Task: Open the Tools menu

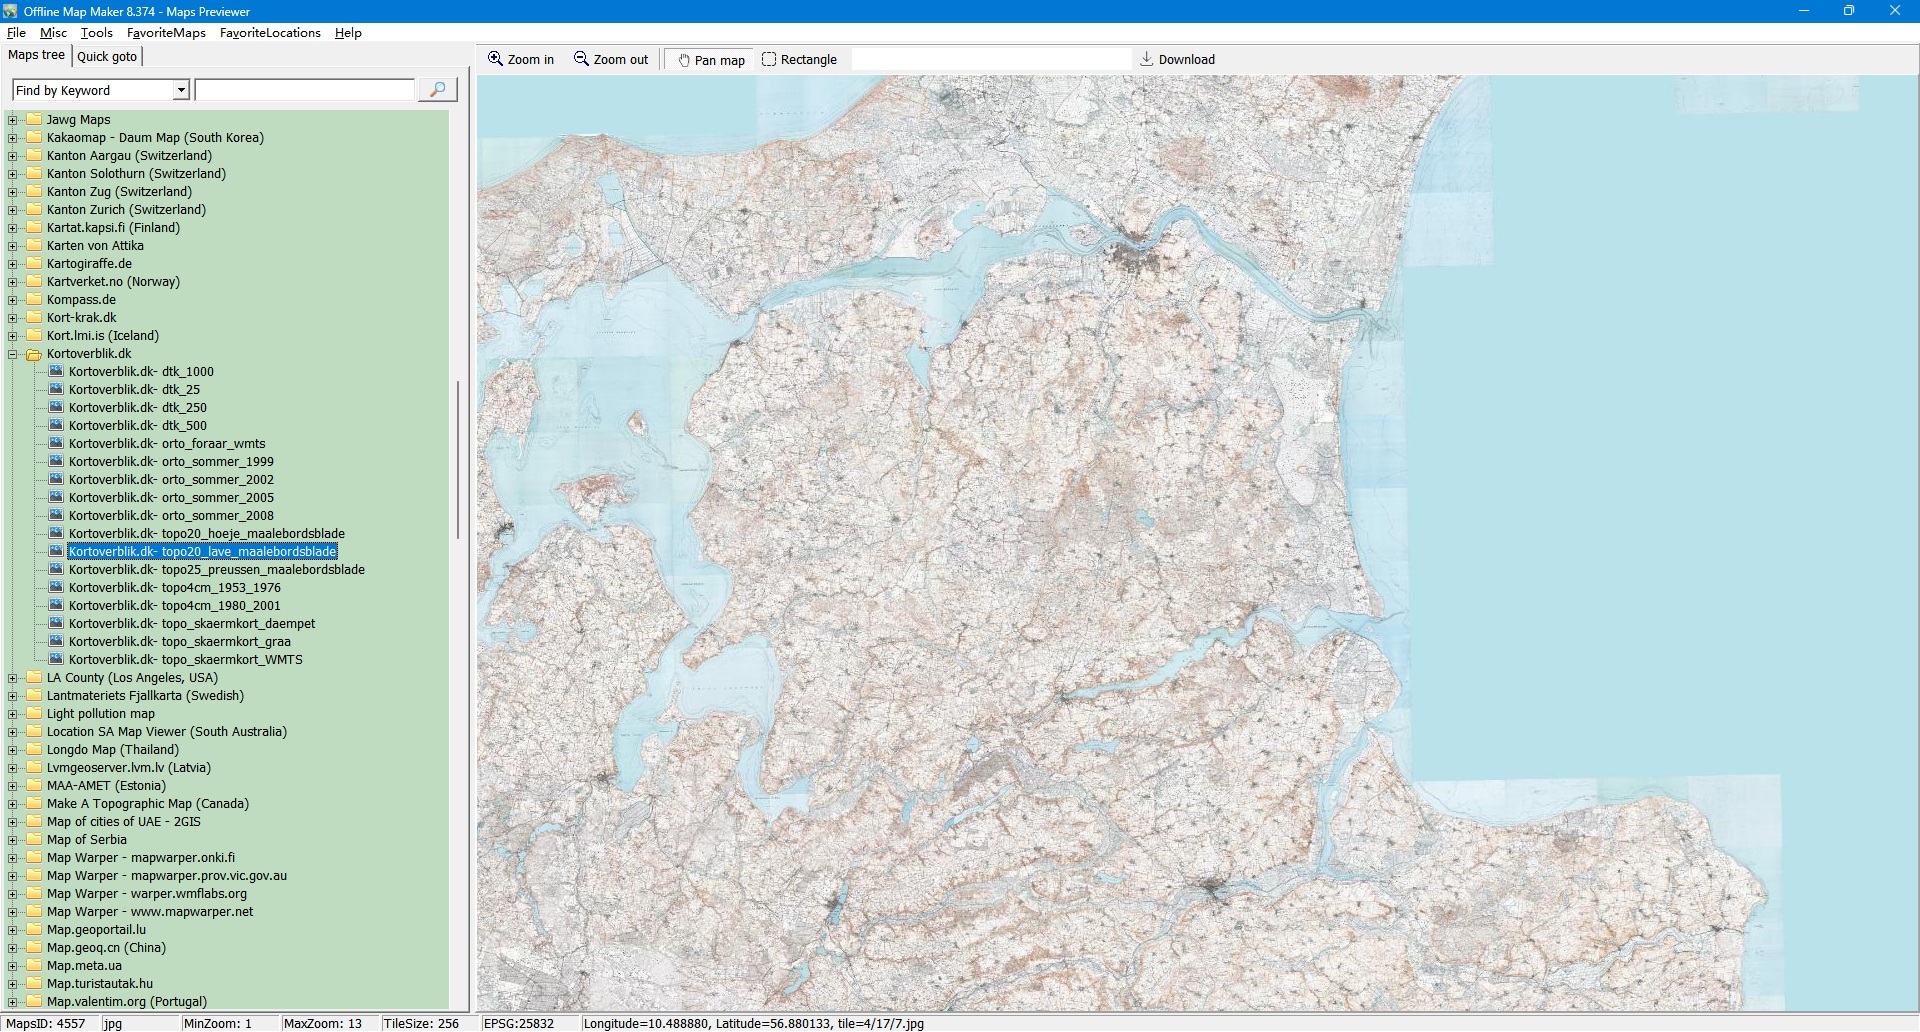Action: pos(97,33)
